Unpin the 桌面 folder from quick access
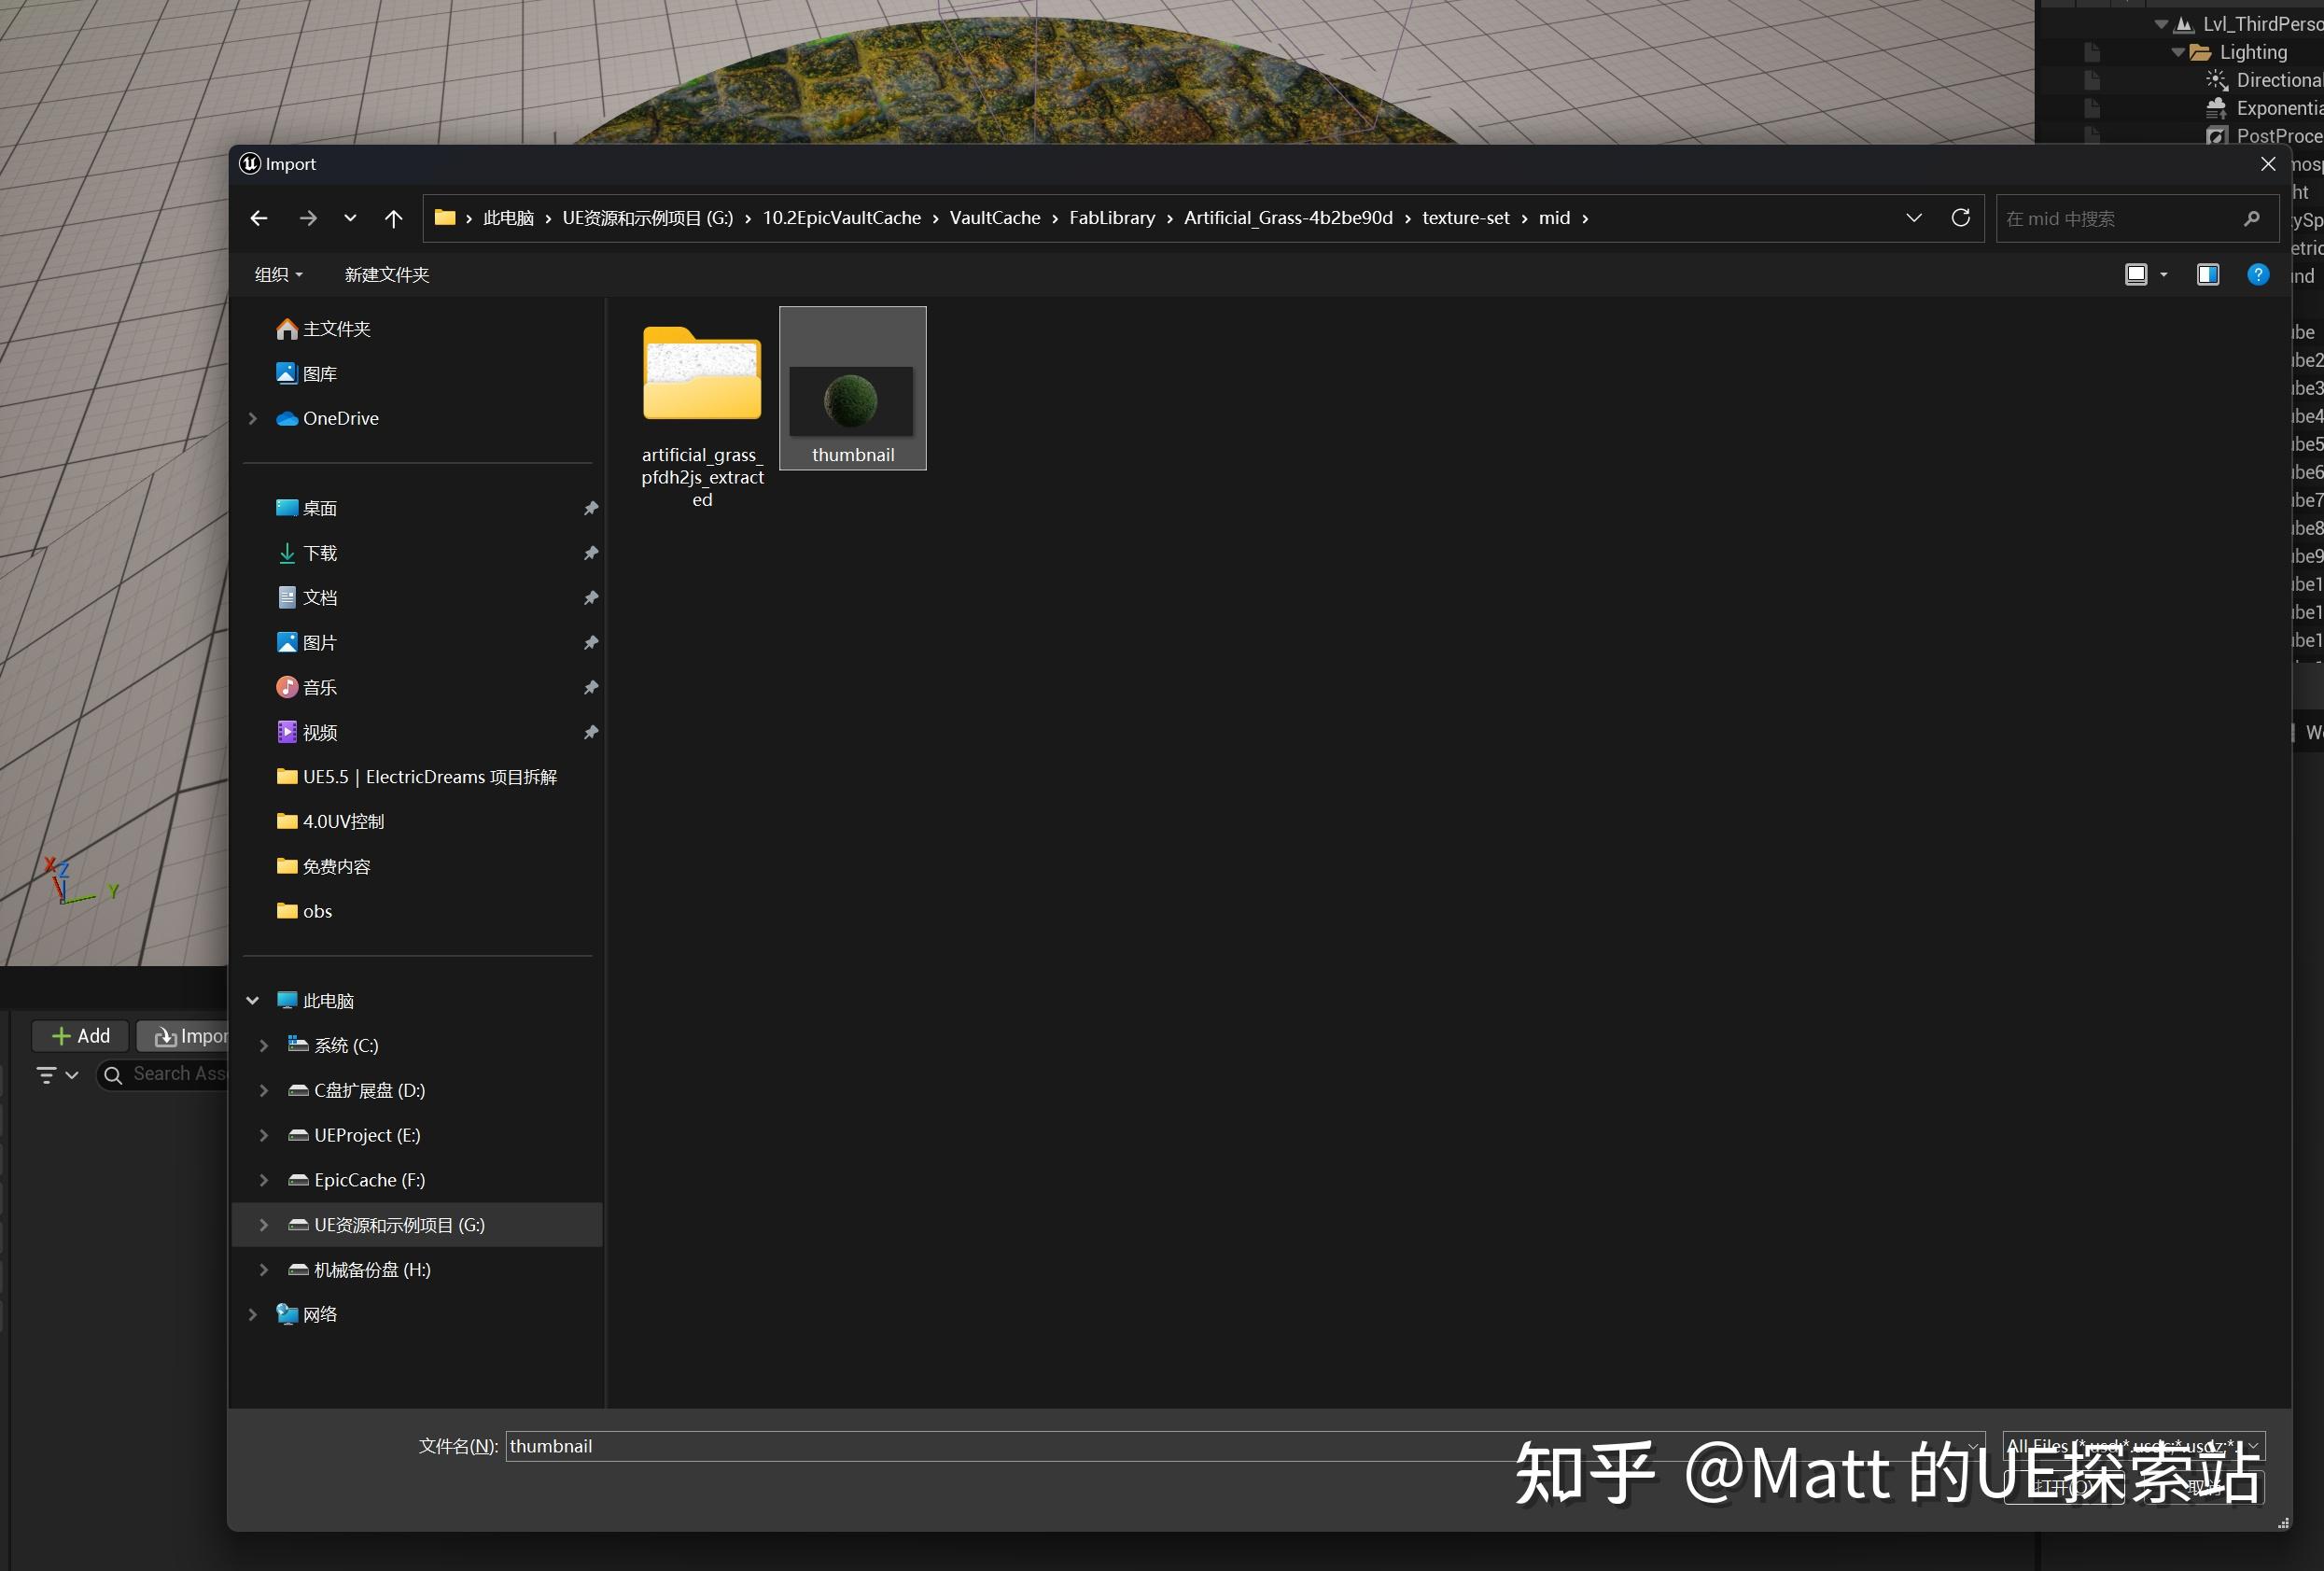The image size is (2324, 1571). 590,508
